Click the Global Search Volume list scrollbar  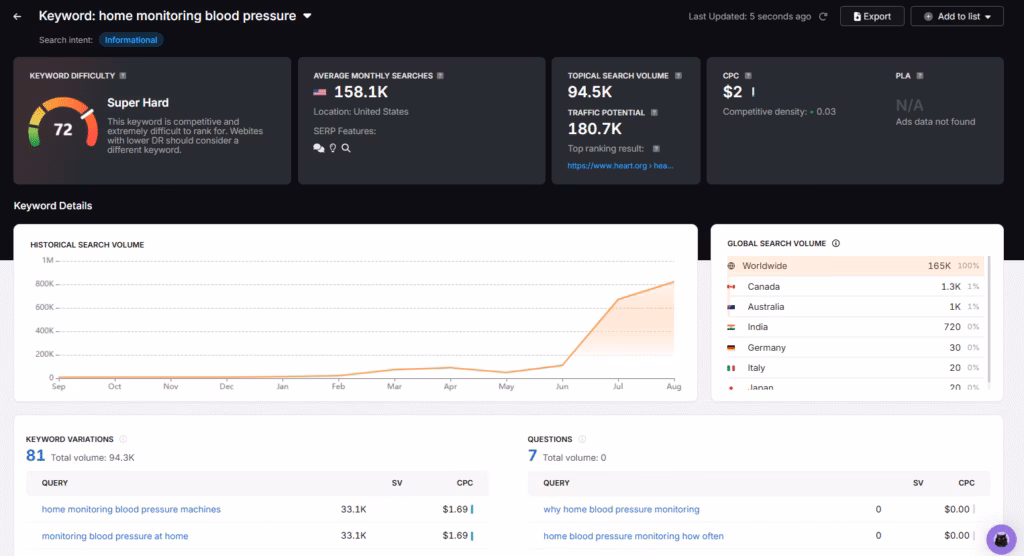pyautogui.click(x=989, y=320)
